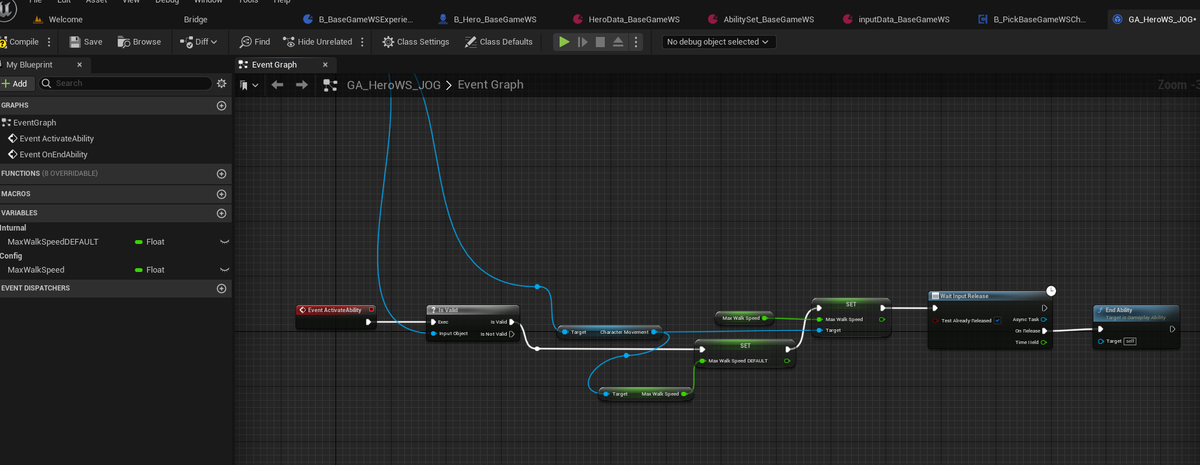Focus the My Blueprint search field
The image size is (1200, 465).
pyautogui.click(x=125, y=84)
